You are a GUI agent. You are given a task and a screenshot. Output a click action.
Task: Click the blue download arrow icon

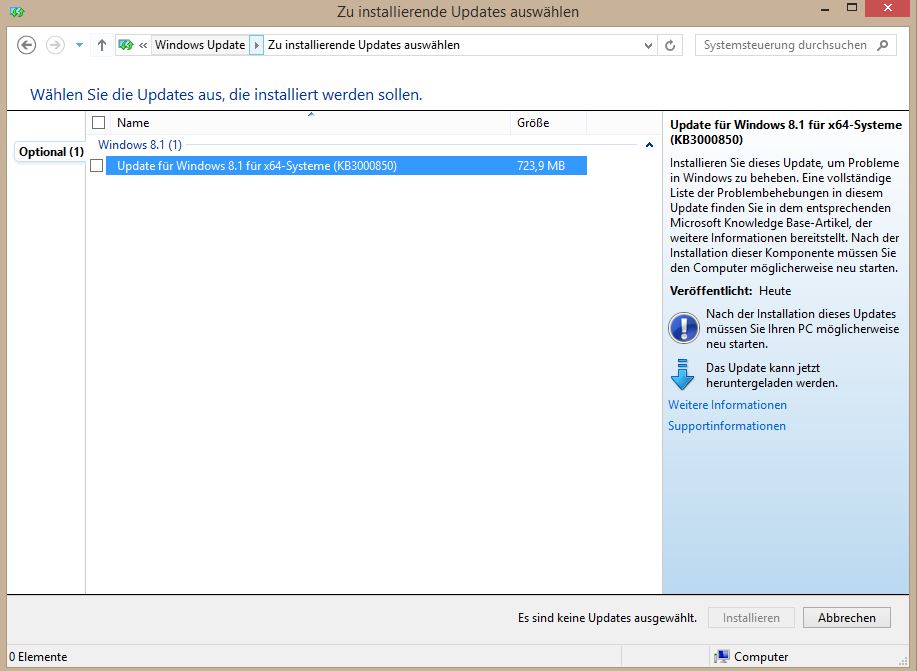click(x=682, y=374)
